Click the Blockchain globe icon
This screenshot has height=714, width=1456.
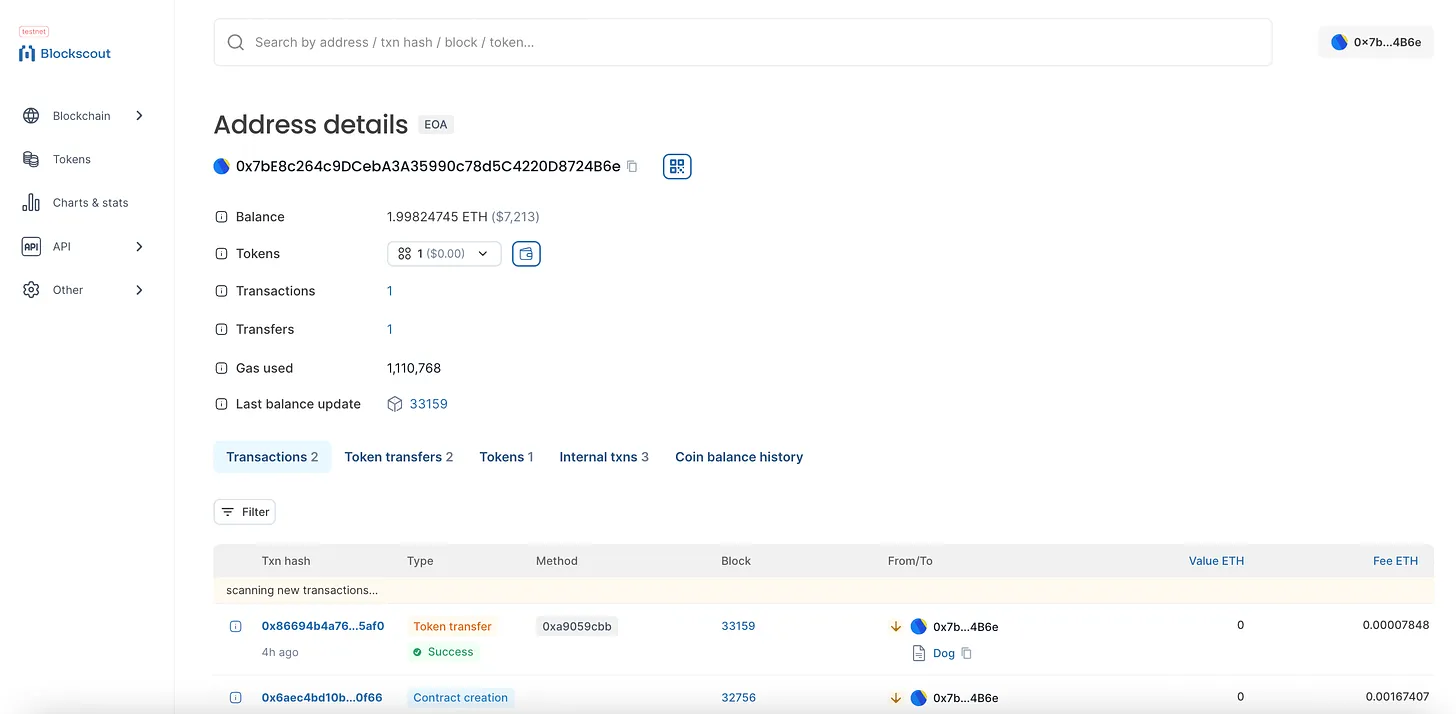31,116
